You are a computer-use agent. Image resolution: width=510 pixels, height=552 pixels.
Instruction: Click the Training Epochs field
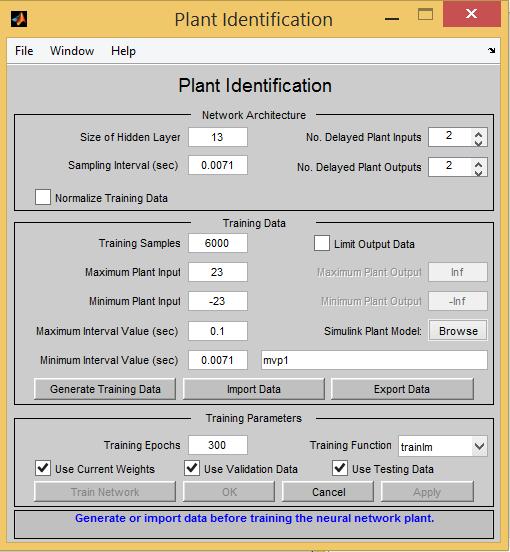tap(218, 445)
